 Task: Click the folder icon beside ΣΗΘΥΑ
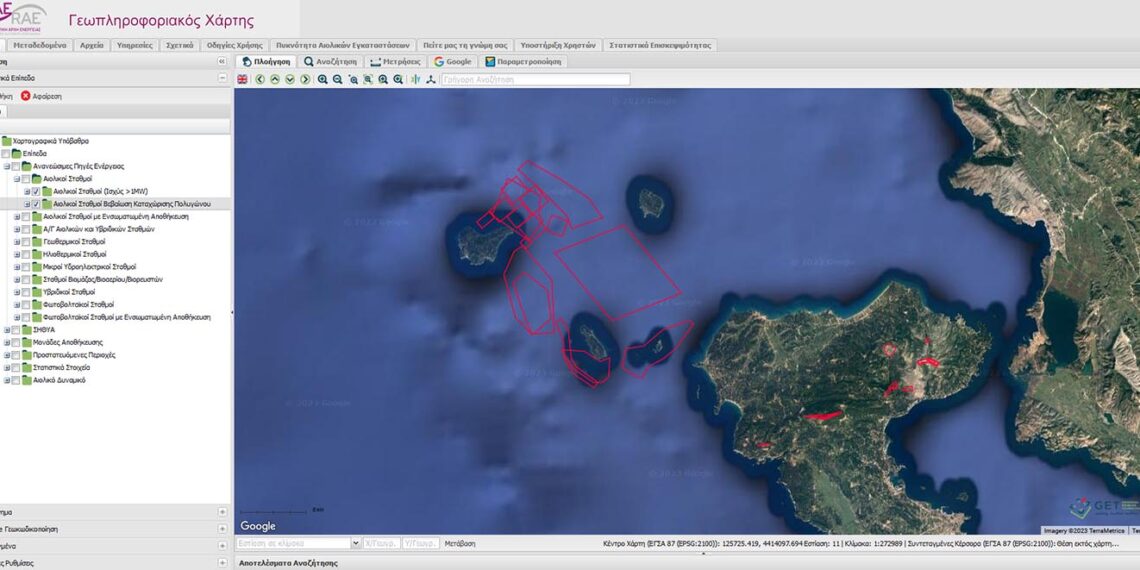[x=27, y=329]
